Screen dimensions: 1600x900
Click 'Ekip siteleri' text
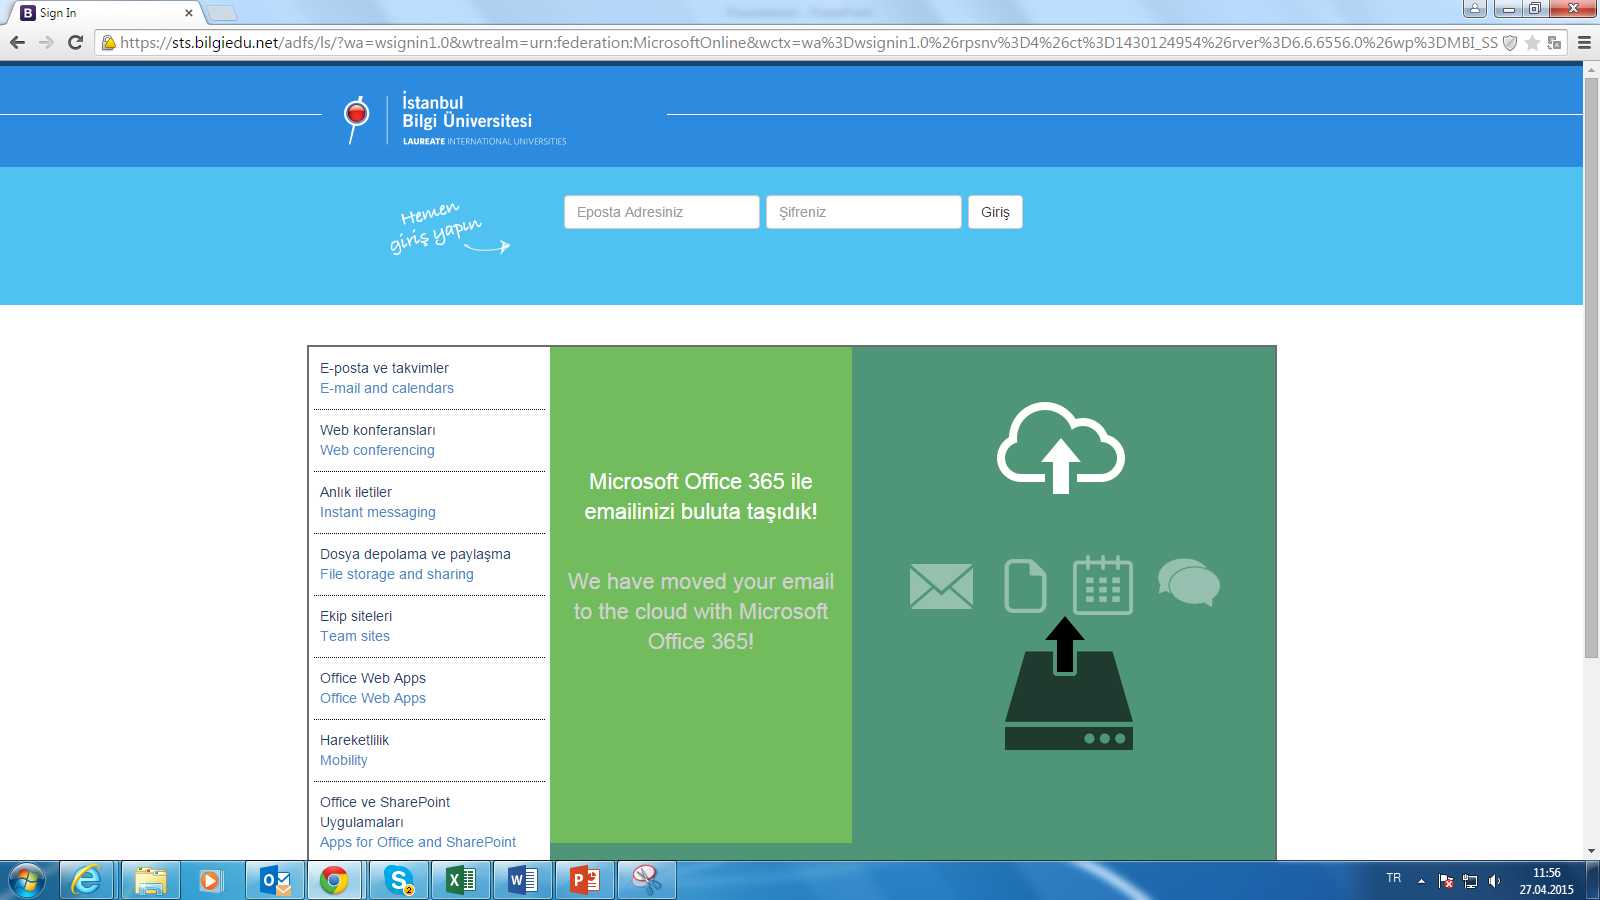[x=356, y=616]
